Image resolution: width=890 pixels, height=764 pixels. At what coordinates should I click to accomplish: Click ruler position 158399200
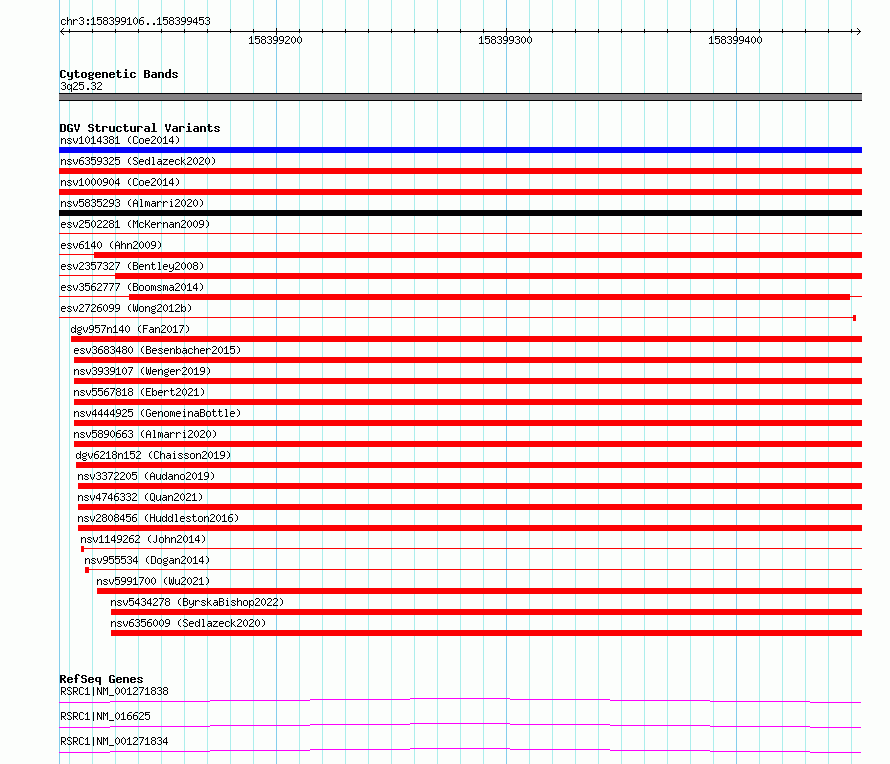point(275,40)
